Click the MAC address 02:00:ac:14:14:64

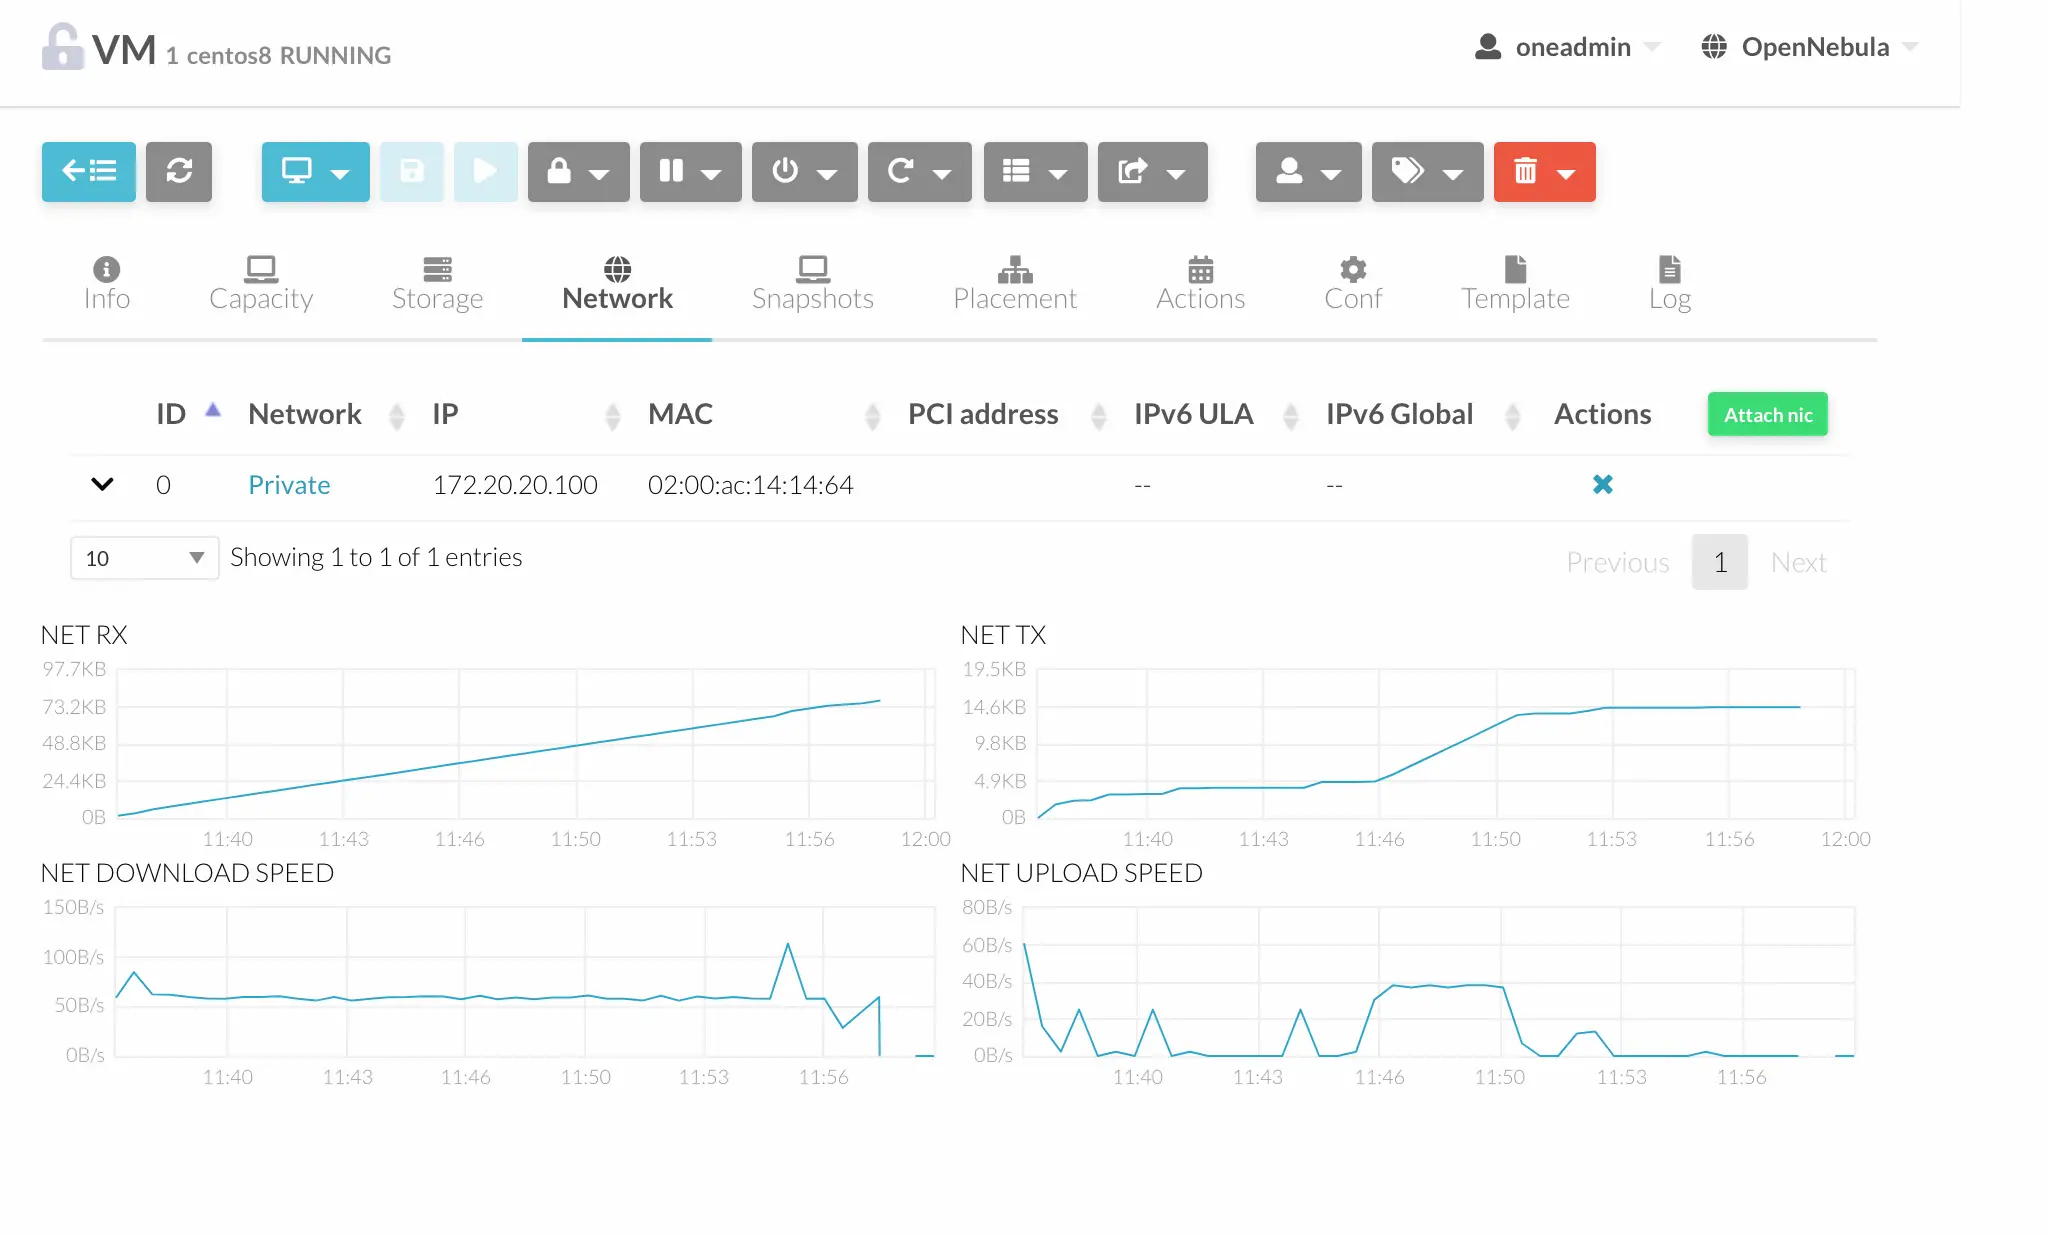(750, 485)
